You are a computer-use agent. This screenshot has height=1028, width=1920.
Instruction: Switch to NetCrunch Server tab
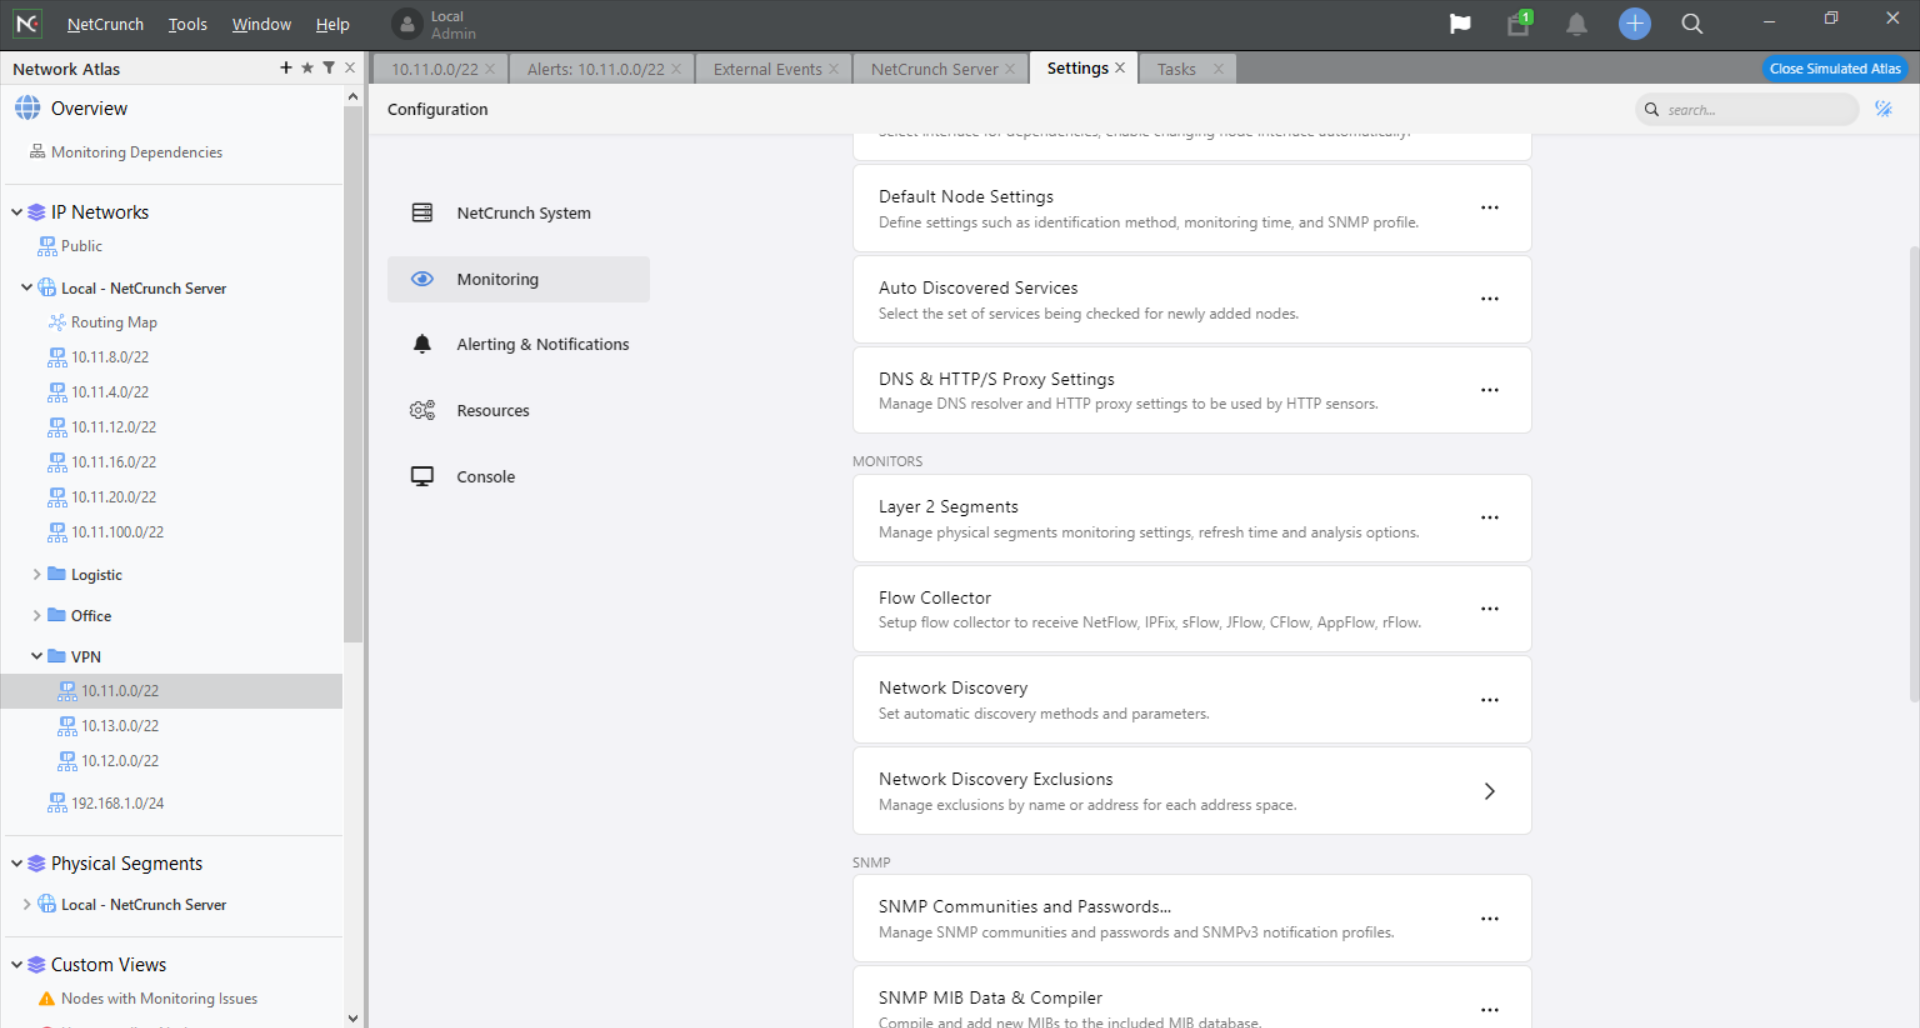pos(934,69)
